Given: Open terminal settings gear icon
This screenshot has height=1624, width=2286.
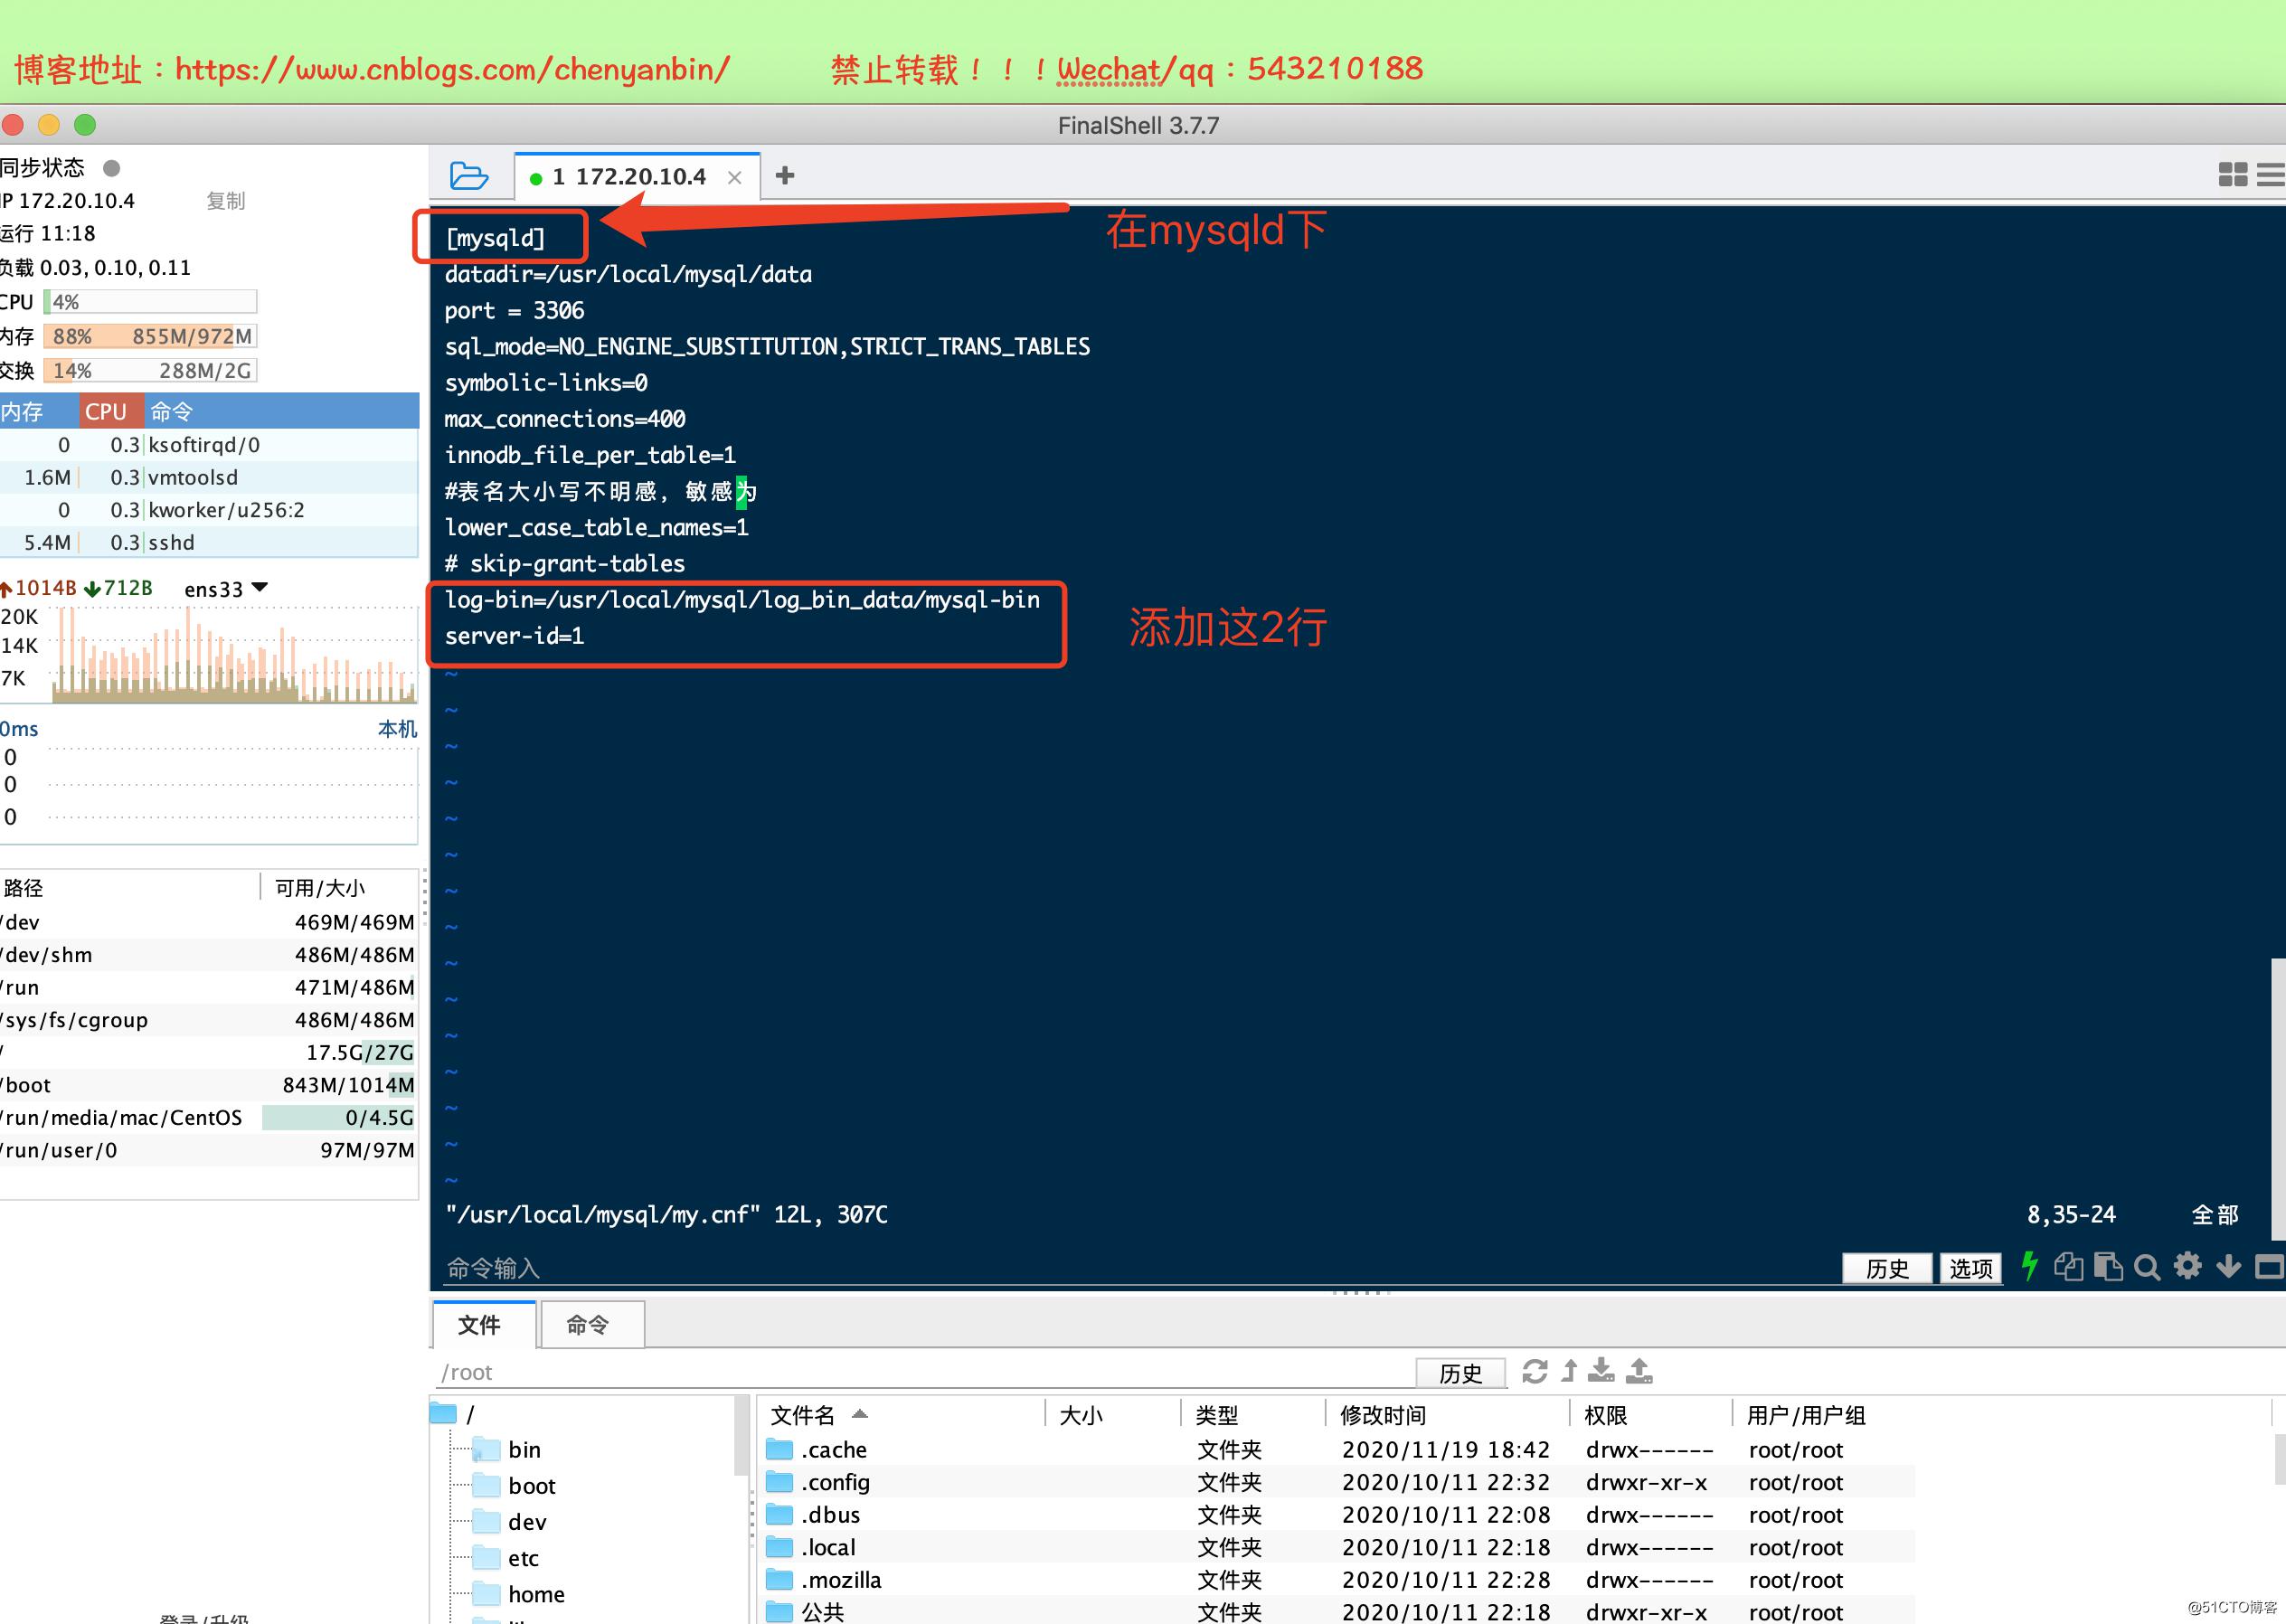Looking at the screenshot, I should (x=2188, y=1266).
